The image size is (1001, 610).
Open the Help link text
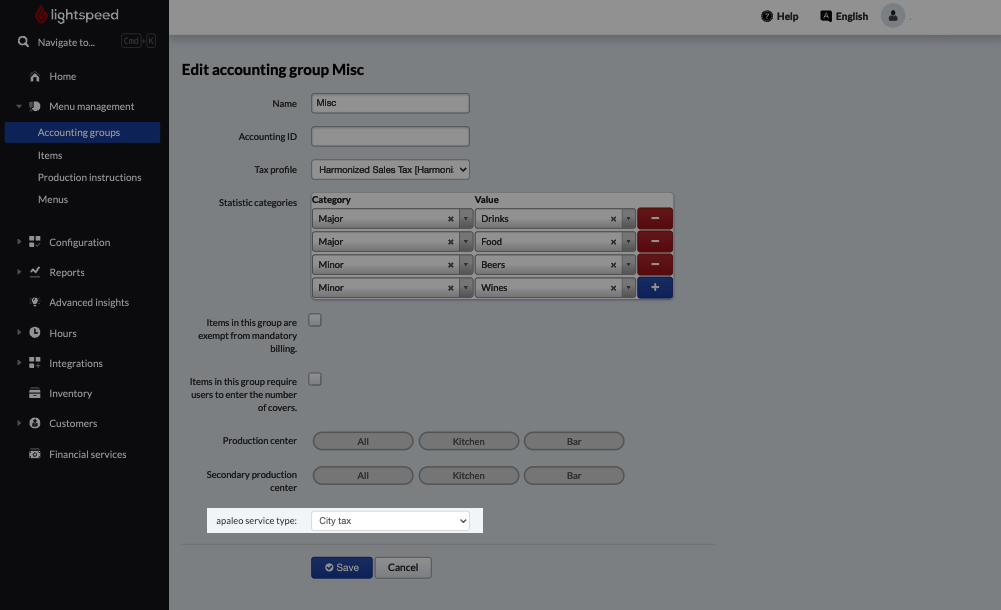787,17
